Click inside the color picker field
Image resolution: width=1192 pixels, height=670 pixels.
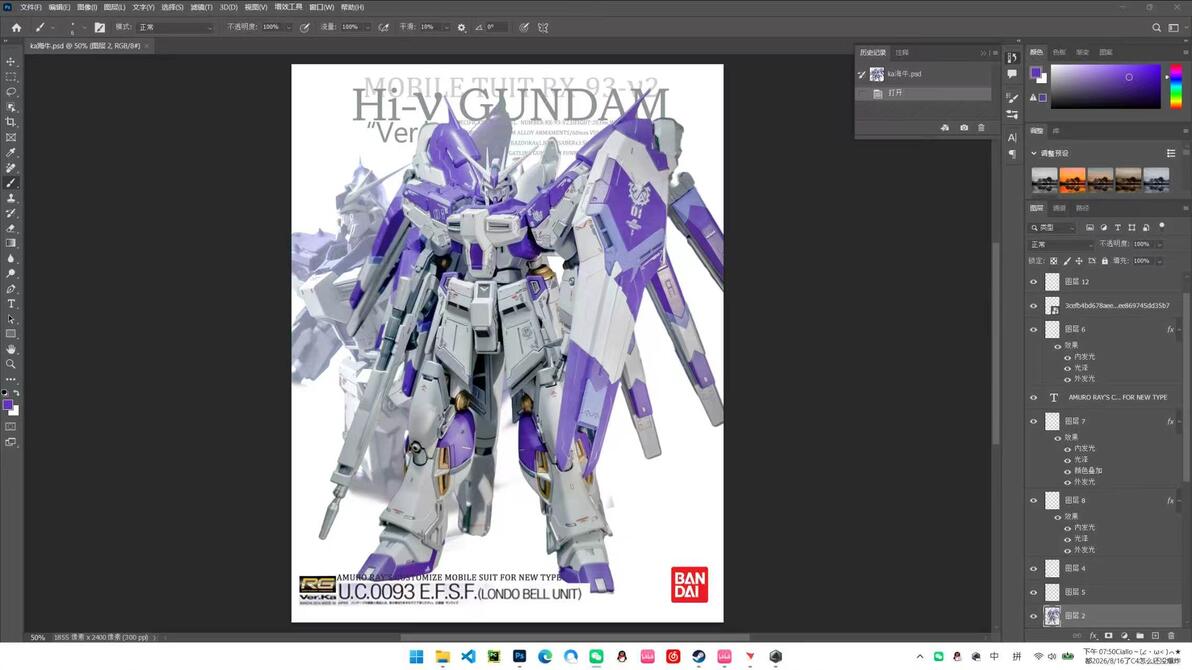click(1105, 87)
